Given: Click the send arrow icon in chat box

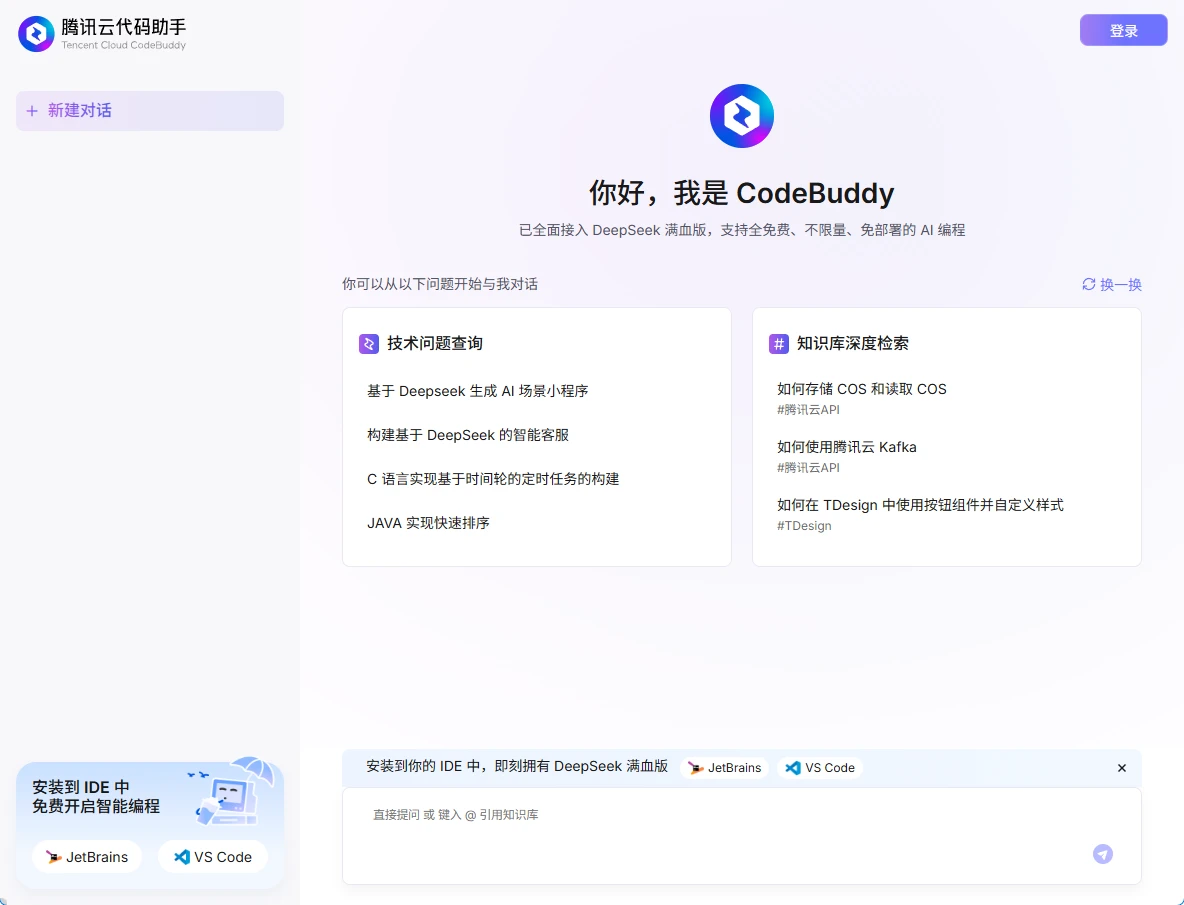Looking at the screenshot, I should [x=1102, y=853].
